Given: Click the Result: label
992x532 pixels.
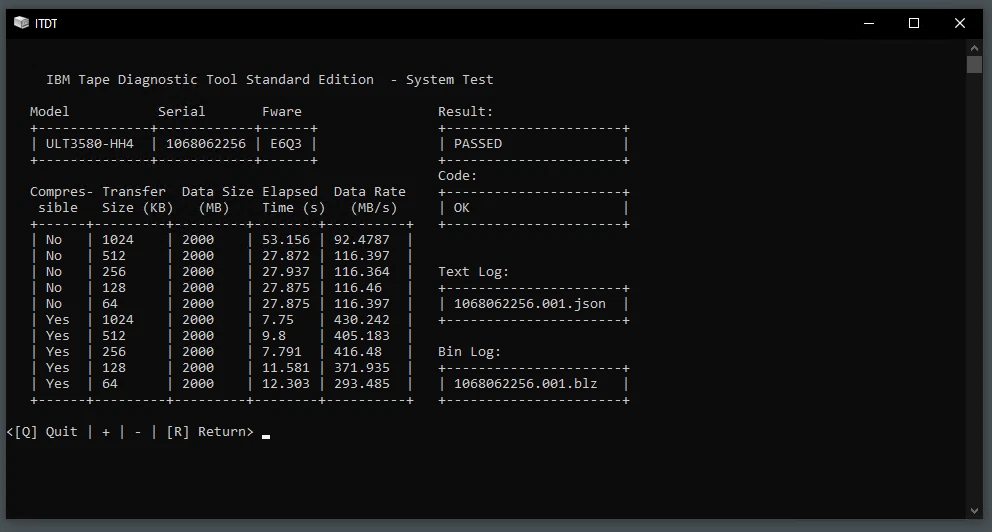Looking at the screenshot, I should (466, 111).
